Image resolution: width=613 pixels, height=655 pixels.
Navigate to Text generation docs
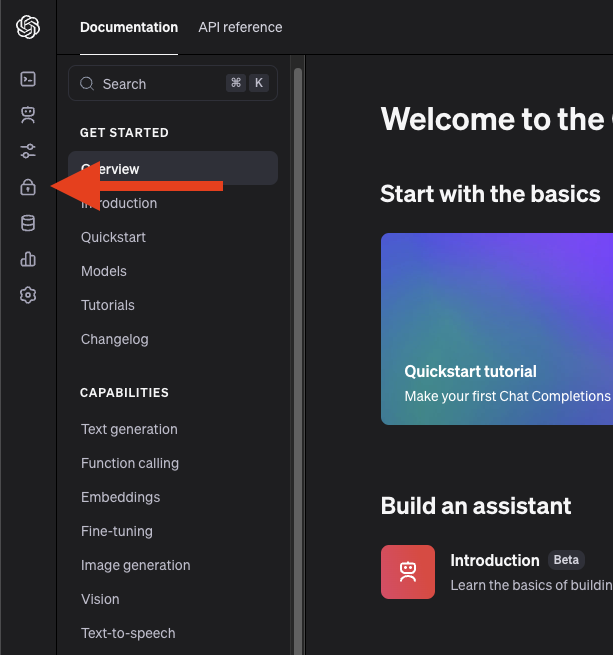[x=129, y=429]
